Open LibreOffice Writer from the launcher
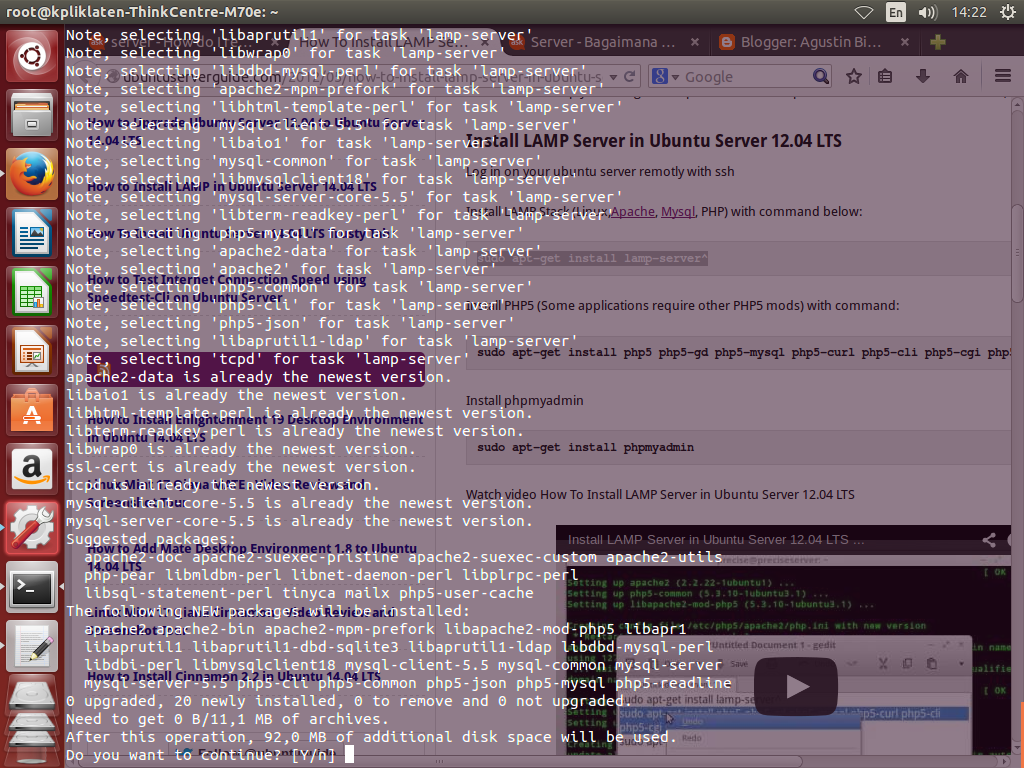 30,232
